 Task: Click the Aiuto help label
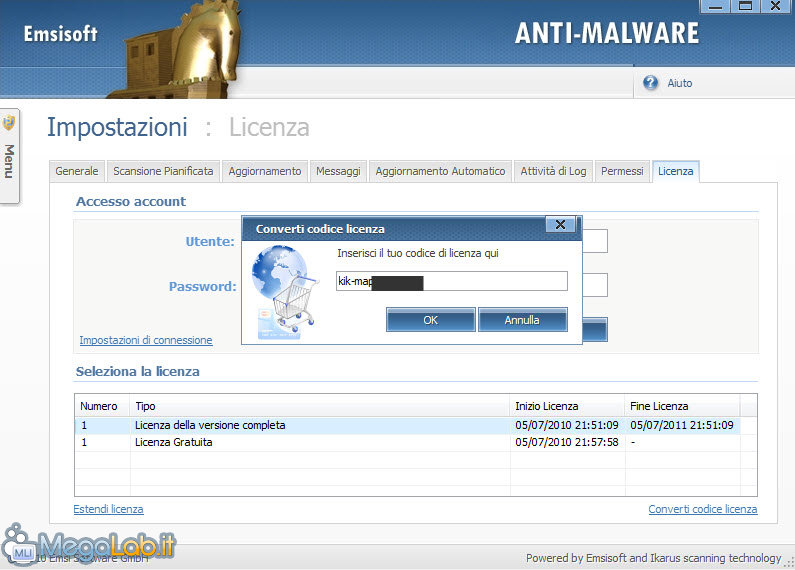[x=679, y=83]
